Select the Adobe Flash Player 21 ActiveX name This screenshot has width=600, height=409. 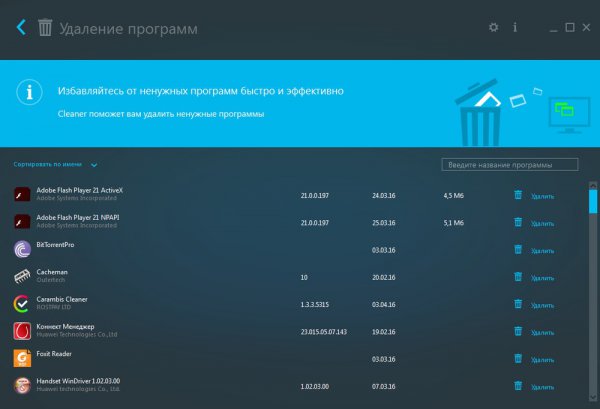tap(80, 190)
